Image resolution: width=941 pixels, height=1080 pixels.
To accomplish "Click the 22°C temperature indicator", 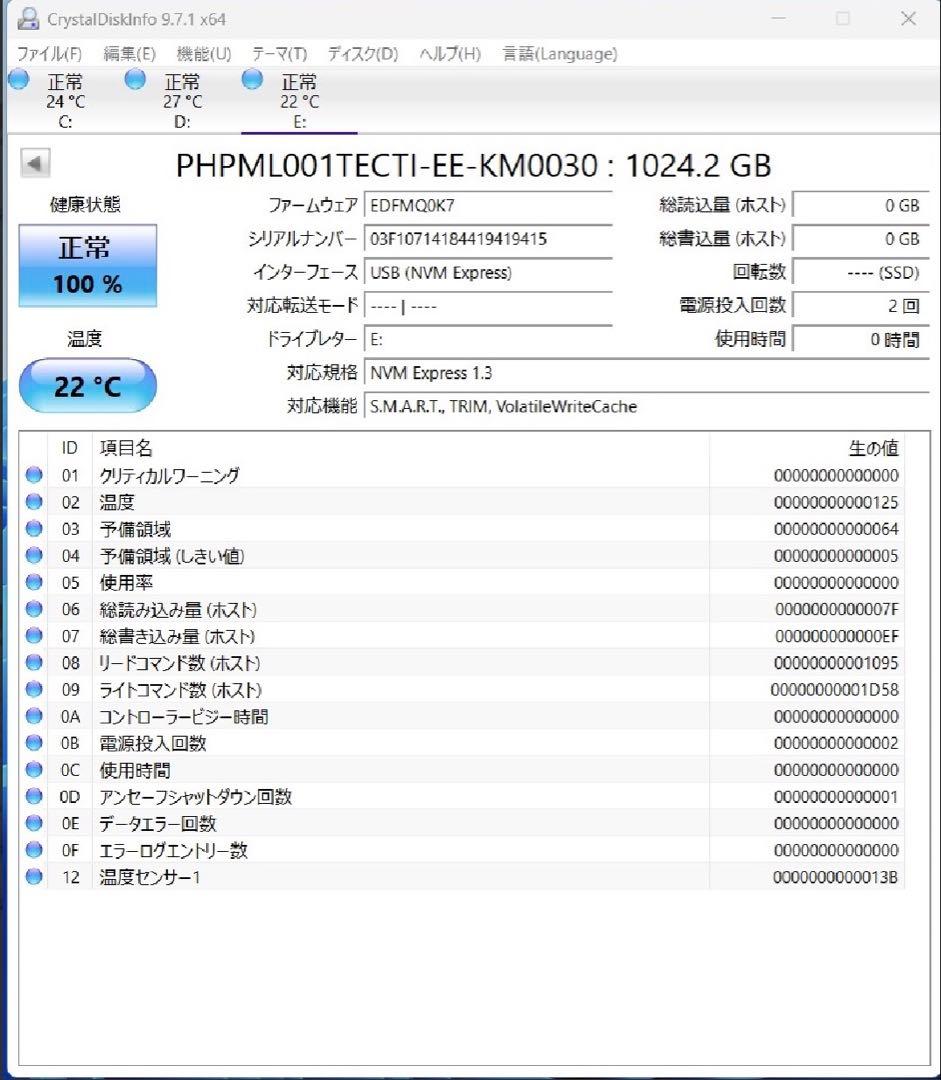I will (87, 386).
